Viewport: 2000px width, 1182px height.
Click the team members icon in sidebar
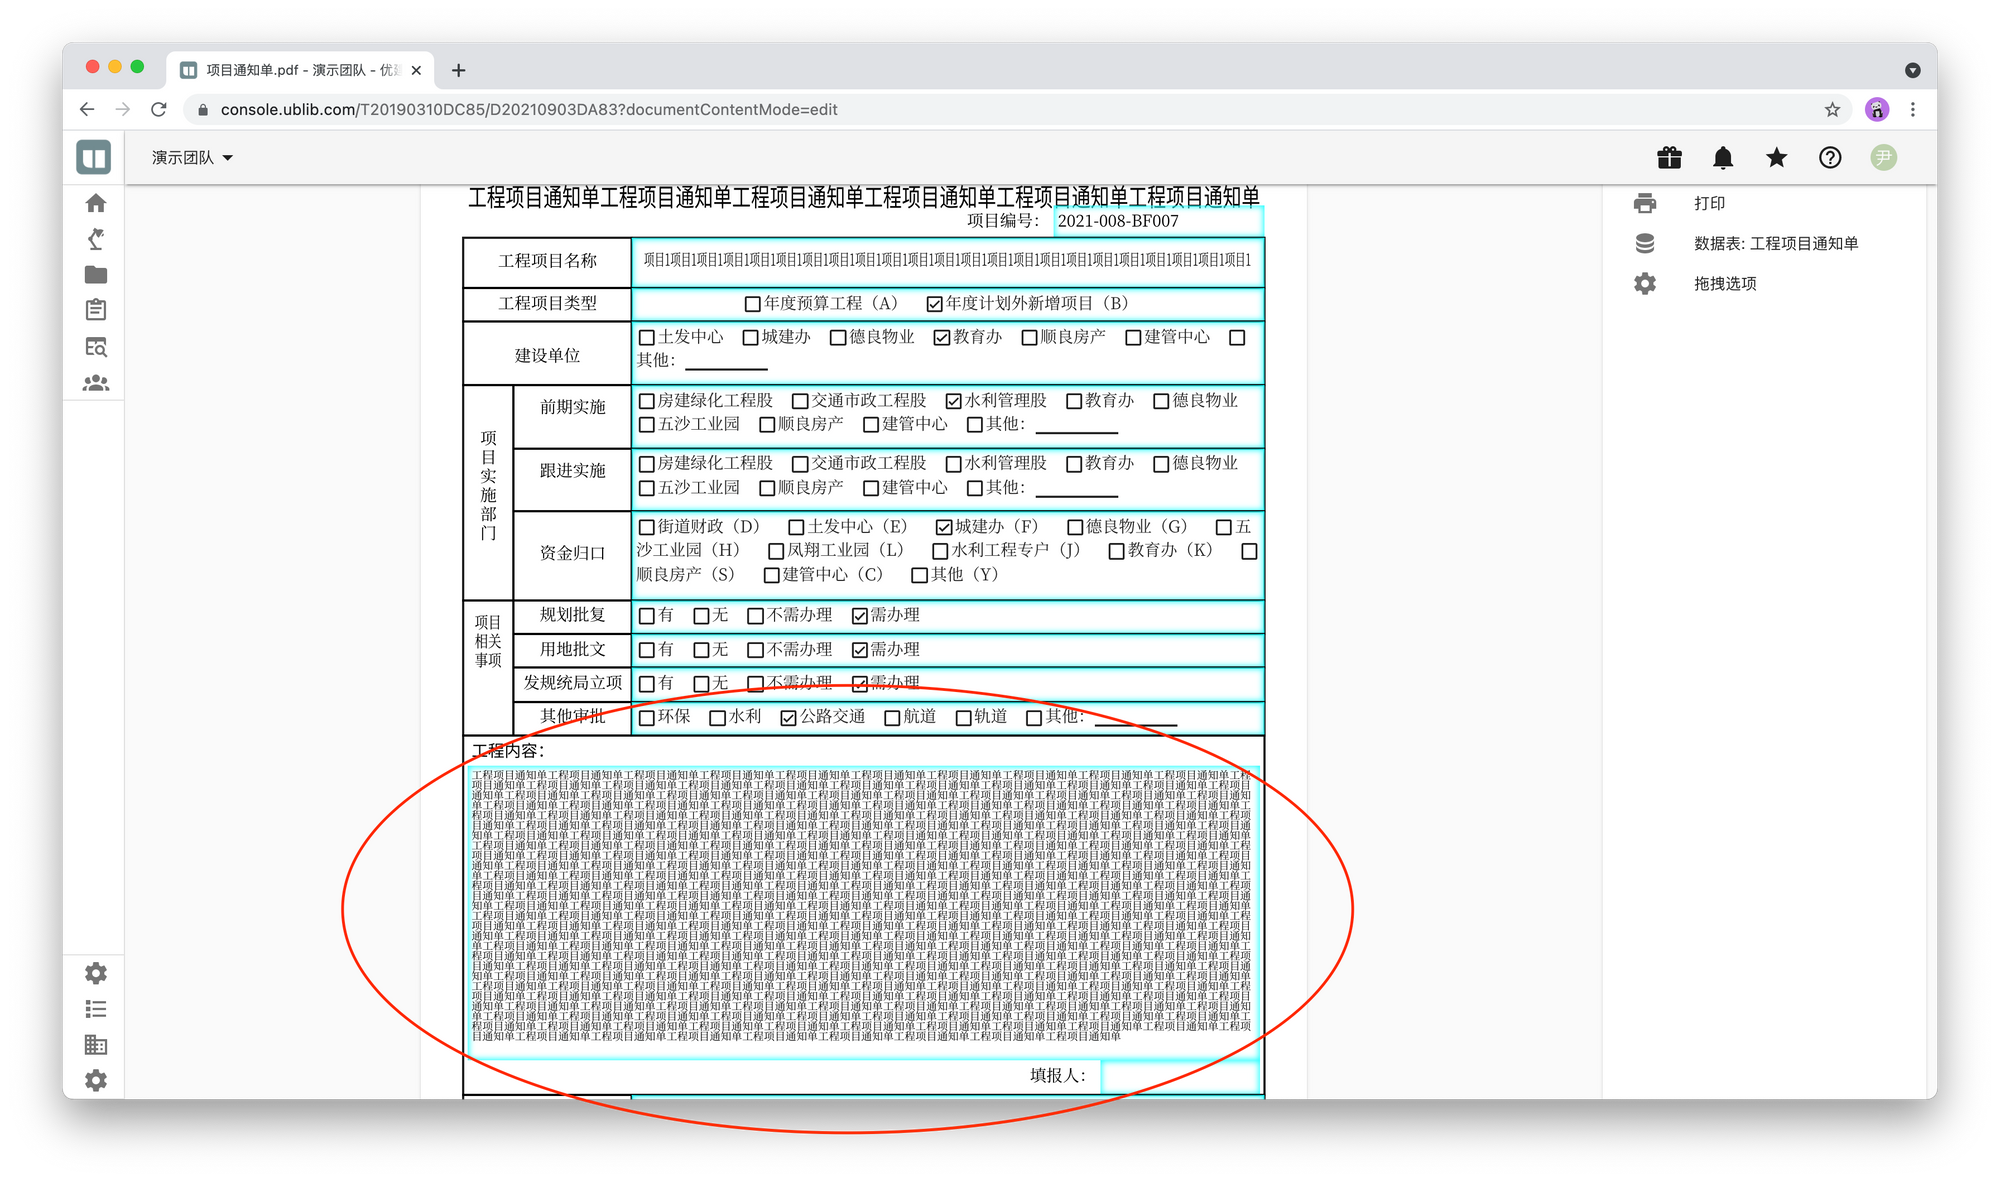click(x=96, y=383)
